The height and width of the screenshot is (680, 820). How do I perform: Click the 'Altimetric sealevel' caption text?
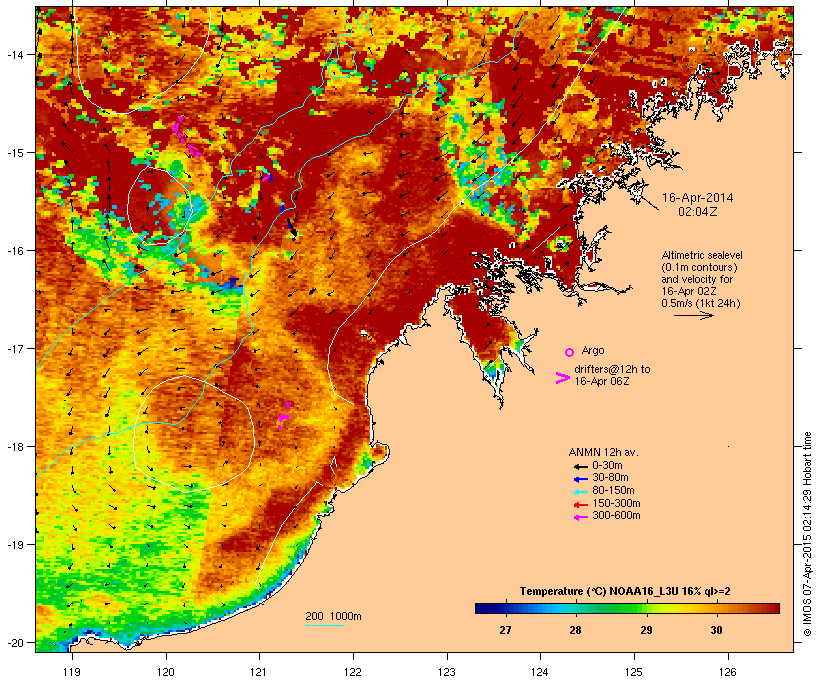click(702, 255)
